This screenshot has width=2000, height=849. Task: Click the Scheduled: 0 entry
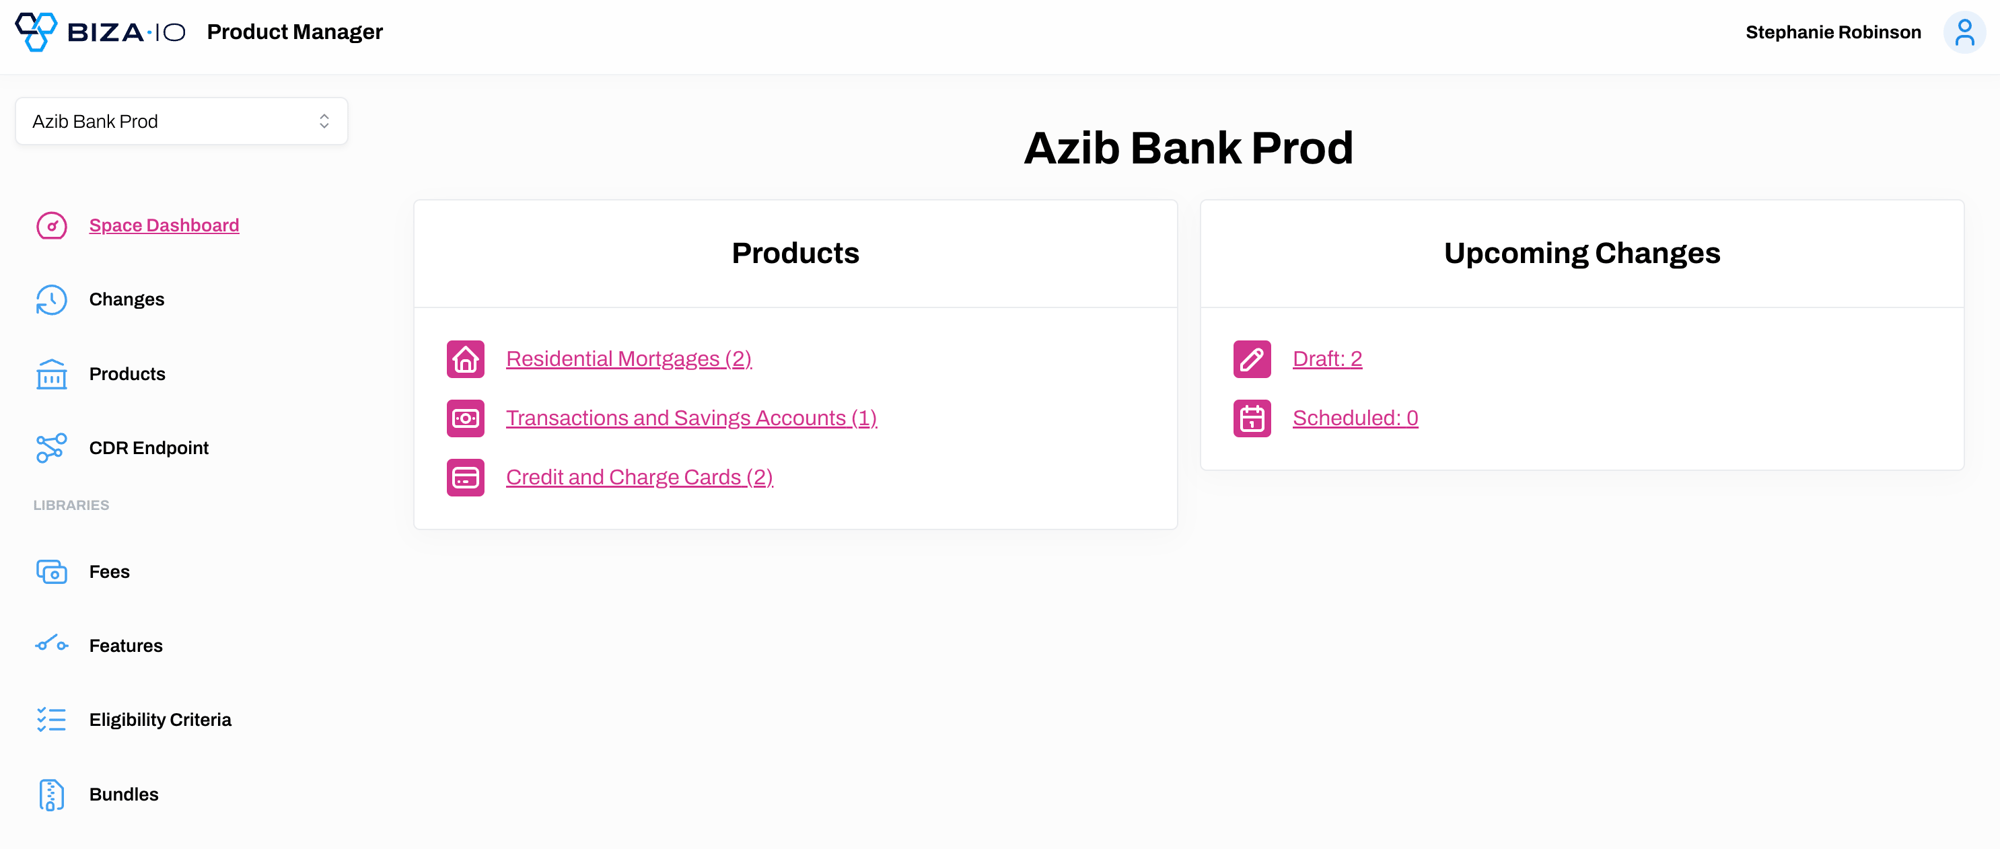[1355, 418]
